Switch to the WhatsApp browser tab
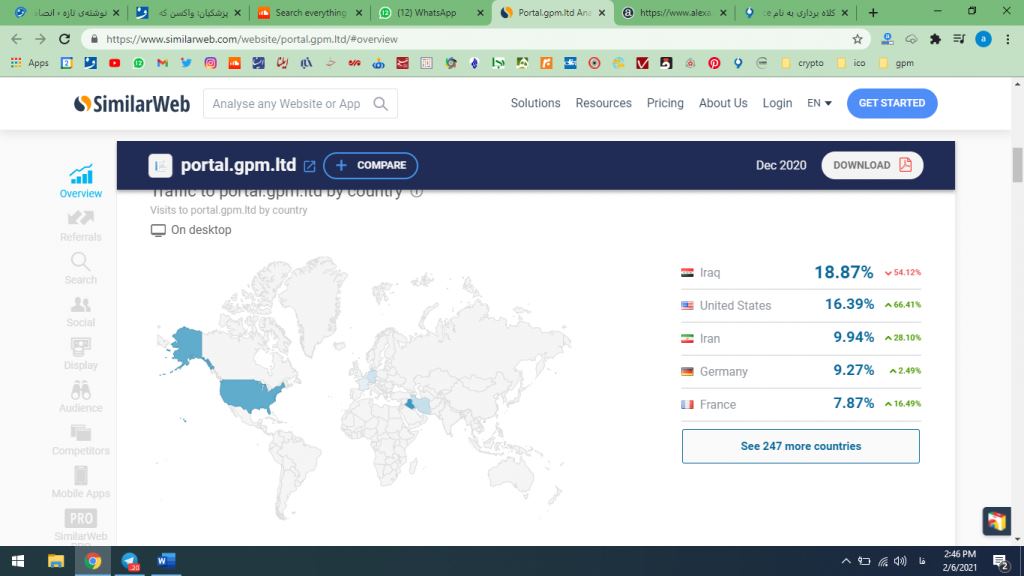This screenshot has width=1024, height=576. point(427,13)
